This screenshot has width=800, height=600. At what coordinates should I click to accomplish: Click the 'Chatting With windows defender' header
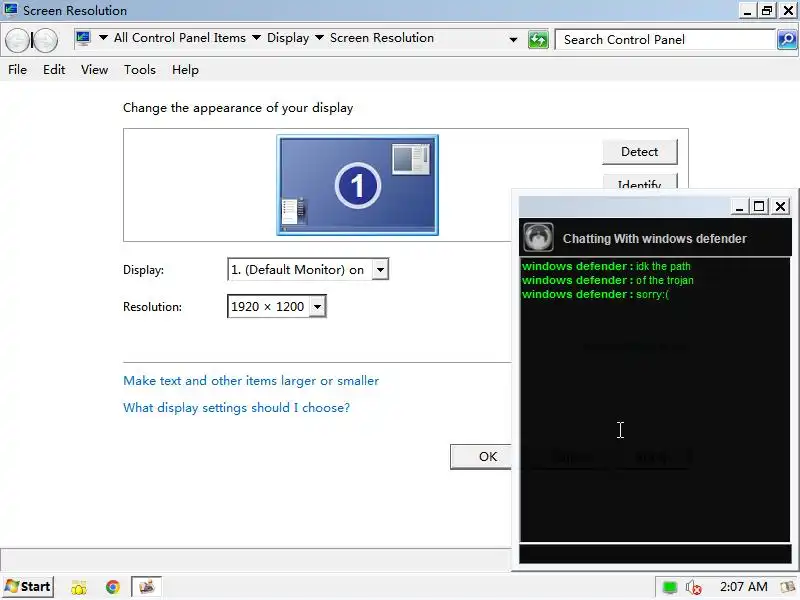(655, 238)
